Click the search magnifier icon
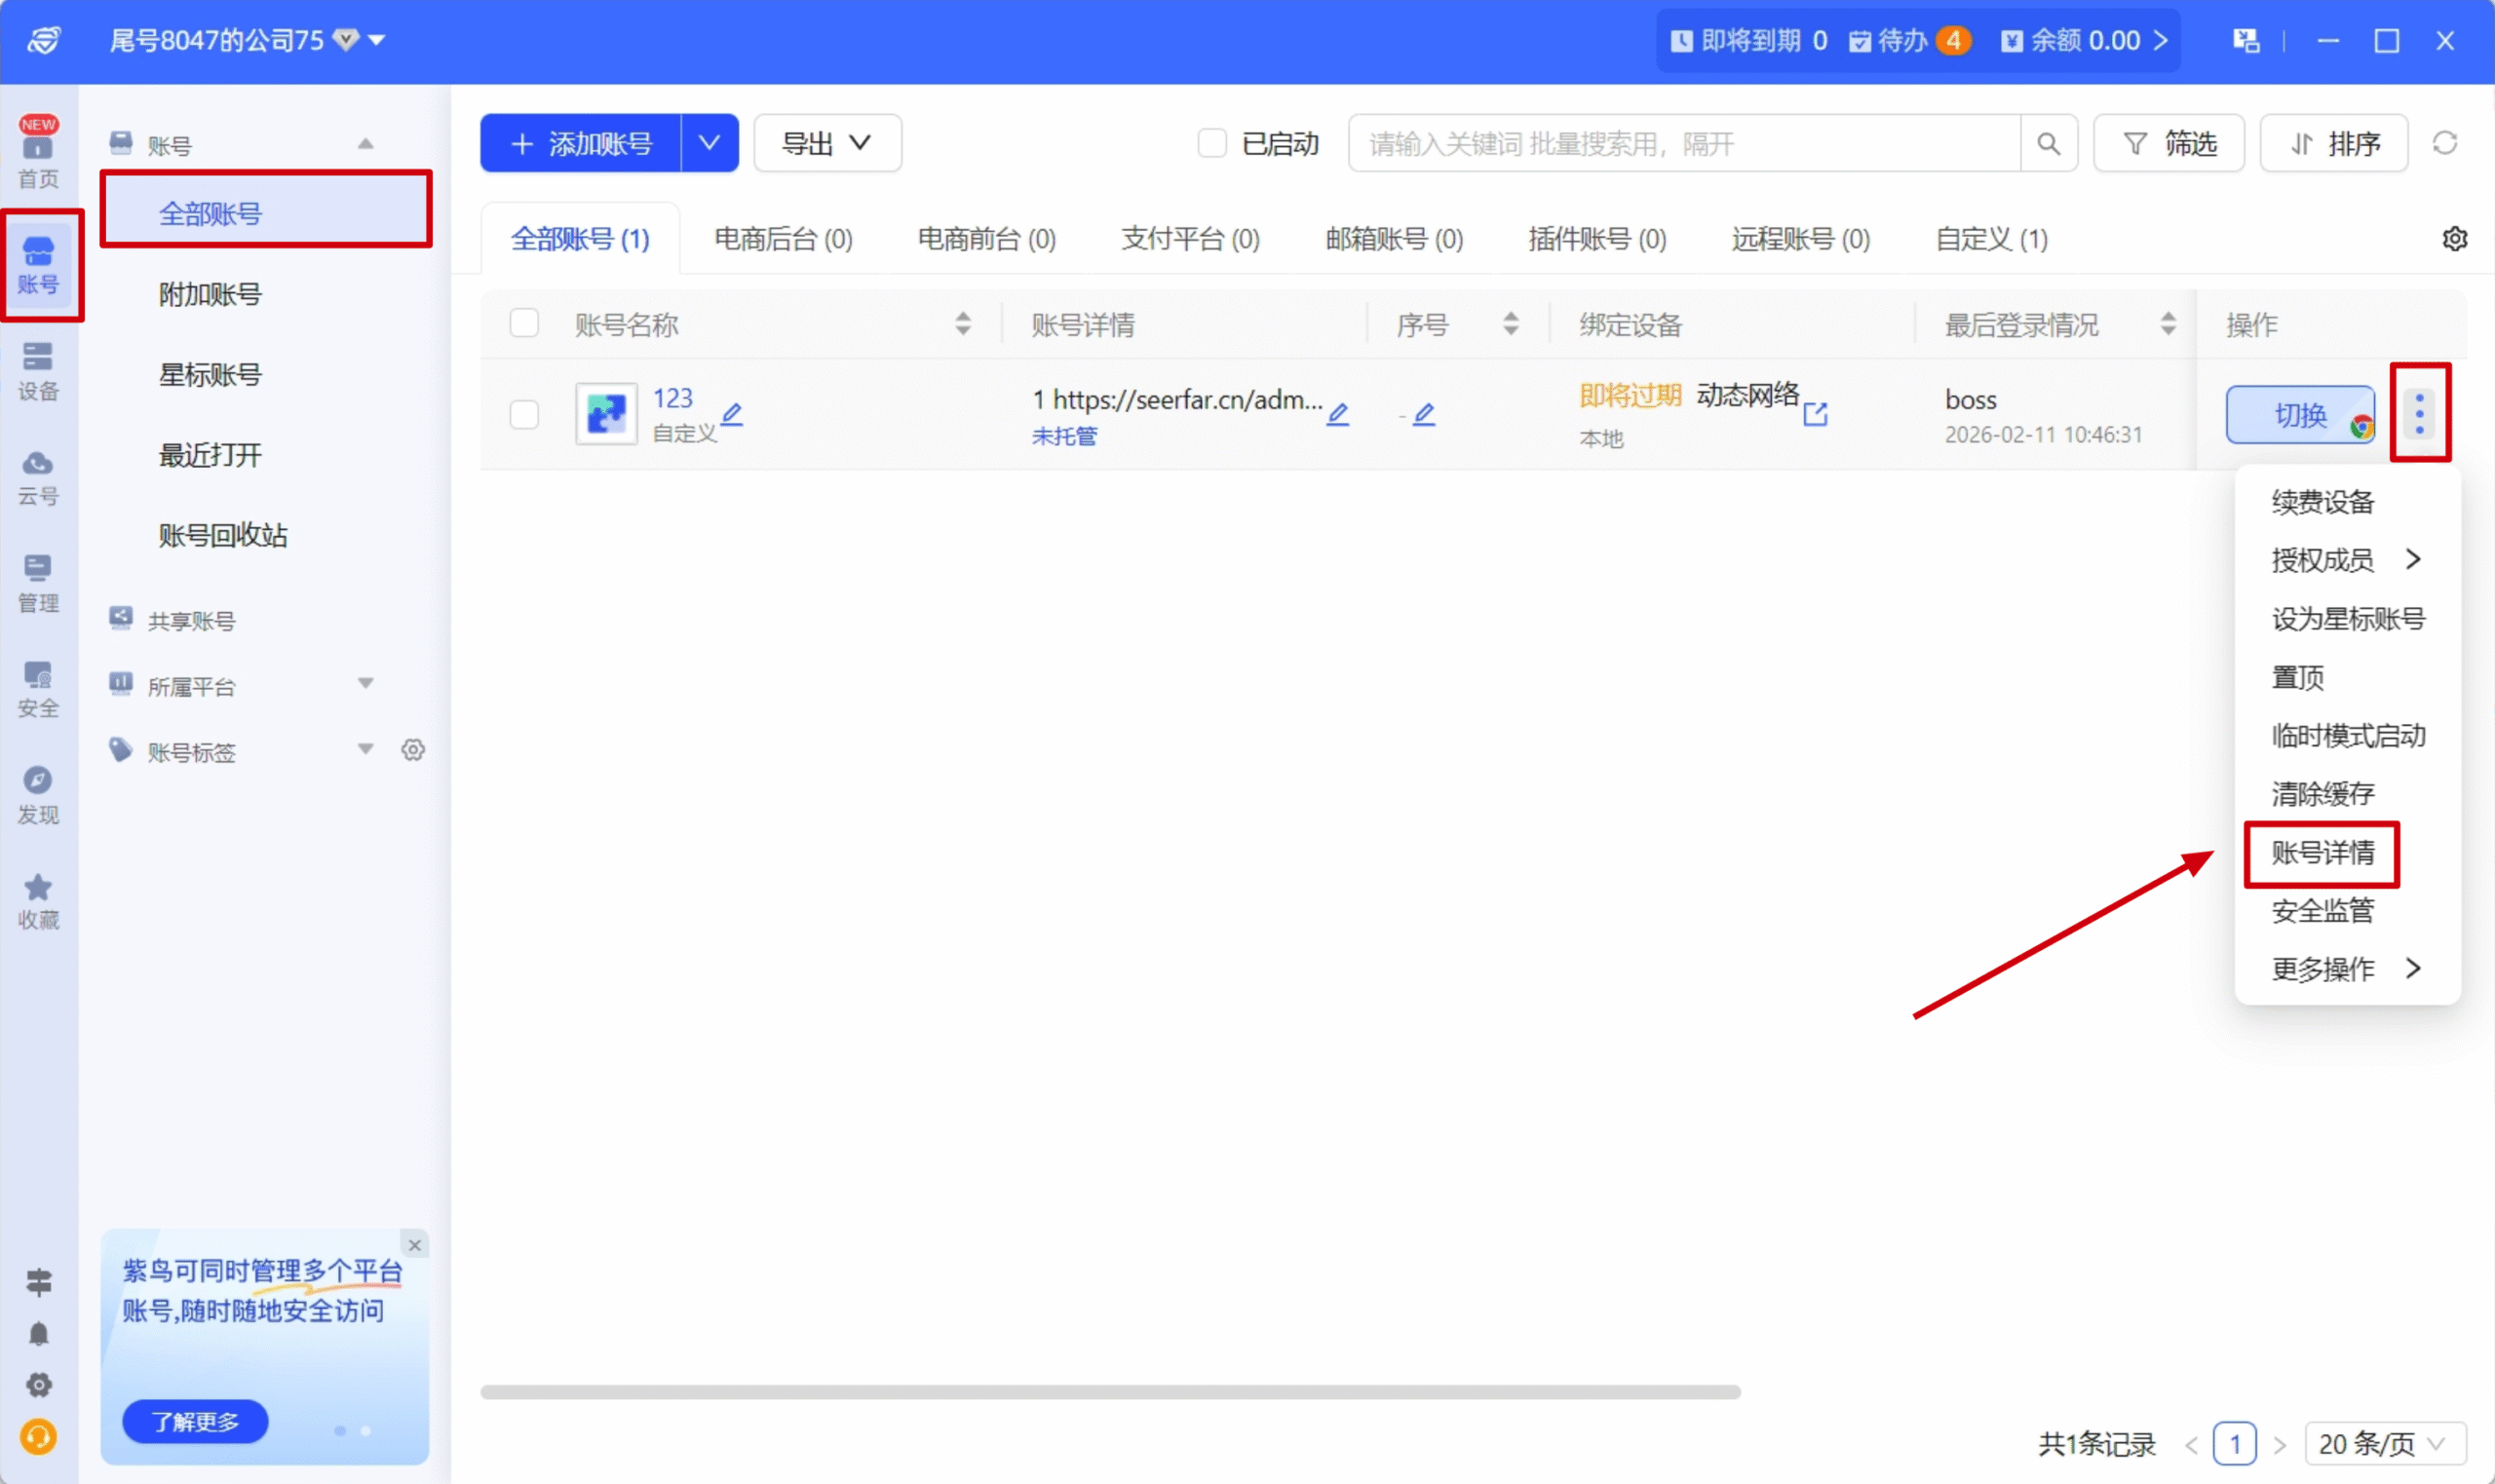Image resolution: width=2495 pixels, height=1484 pixels. point(2048,144)
